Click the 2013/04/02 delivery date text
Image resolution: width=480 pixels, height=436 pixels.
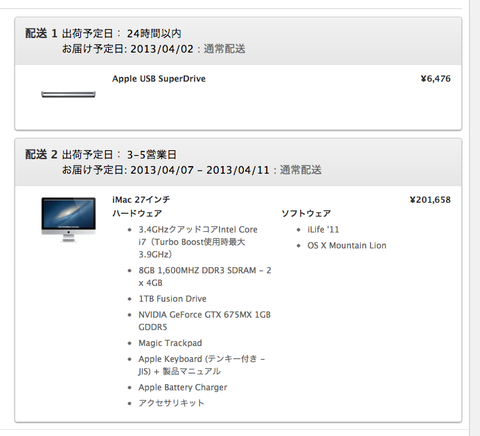click(x=162, y=49)
